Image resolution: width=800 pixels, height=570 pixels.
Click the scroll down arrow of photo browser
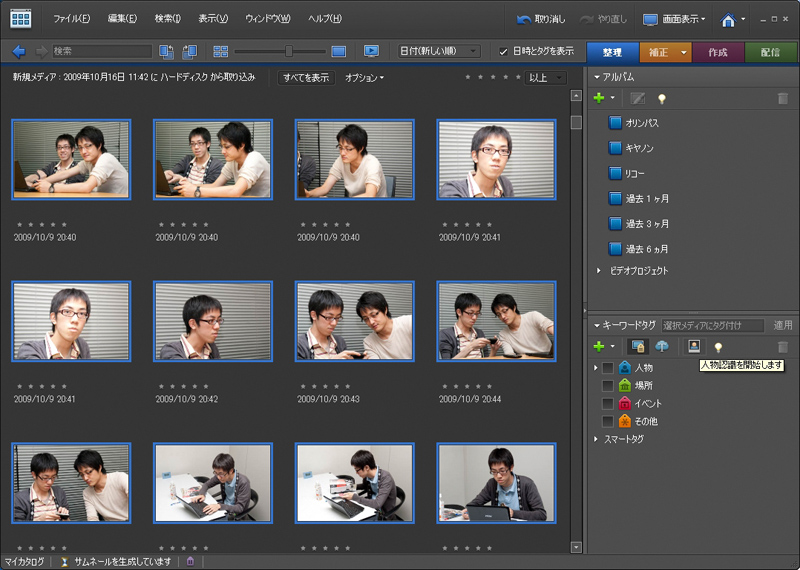click(x=576, y=547)
